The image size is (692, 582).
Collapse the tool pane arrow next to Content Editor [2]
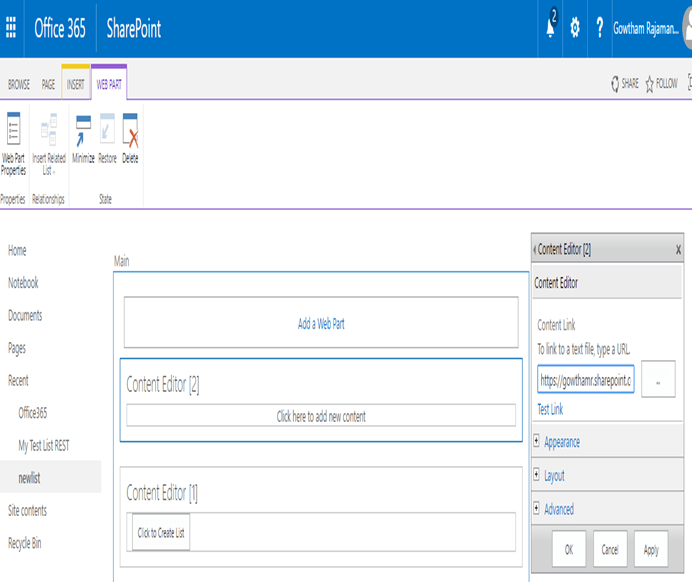534,250
